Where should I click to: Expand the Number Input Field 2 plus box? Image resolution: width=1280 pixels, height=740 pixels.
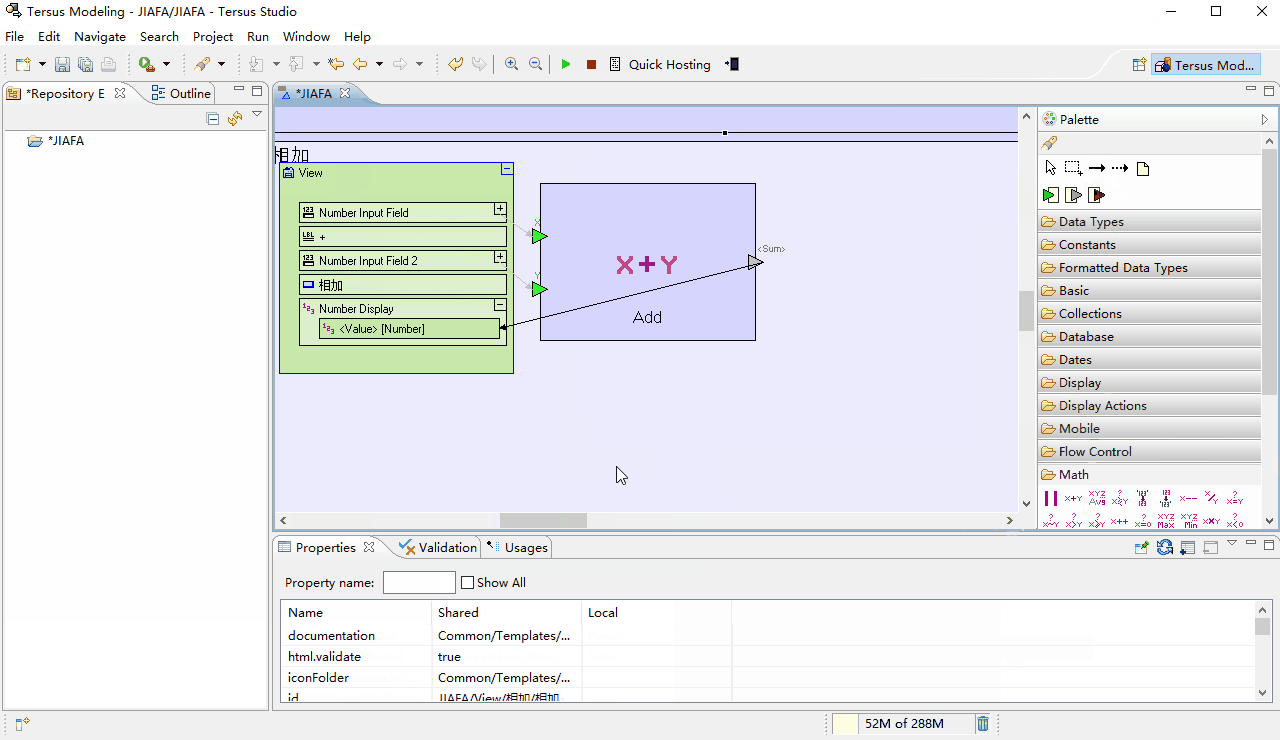coord(500,257)
